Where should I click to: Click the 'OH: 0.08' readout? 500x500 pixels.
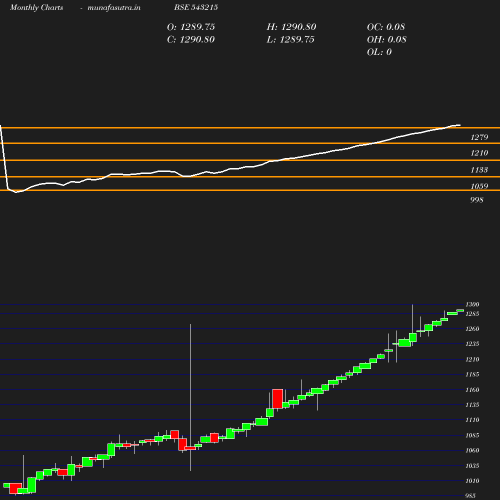[387, 40]
